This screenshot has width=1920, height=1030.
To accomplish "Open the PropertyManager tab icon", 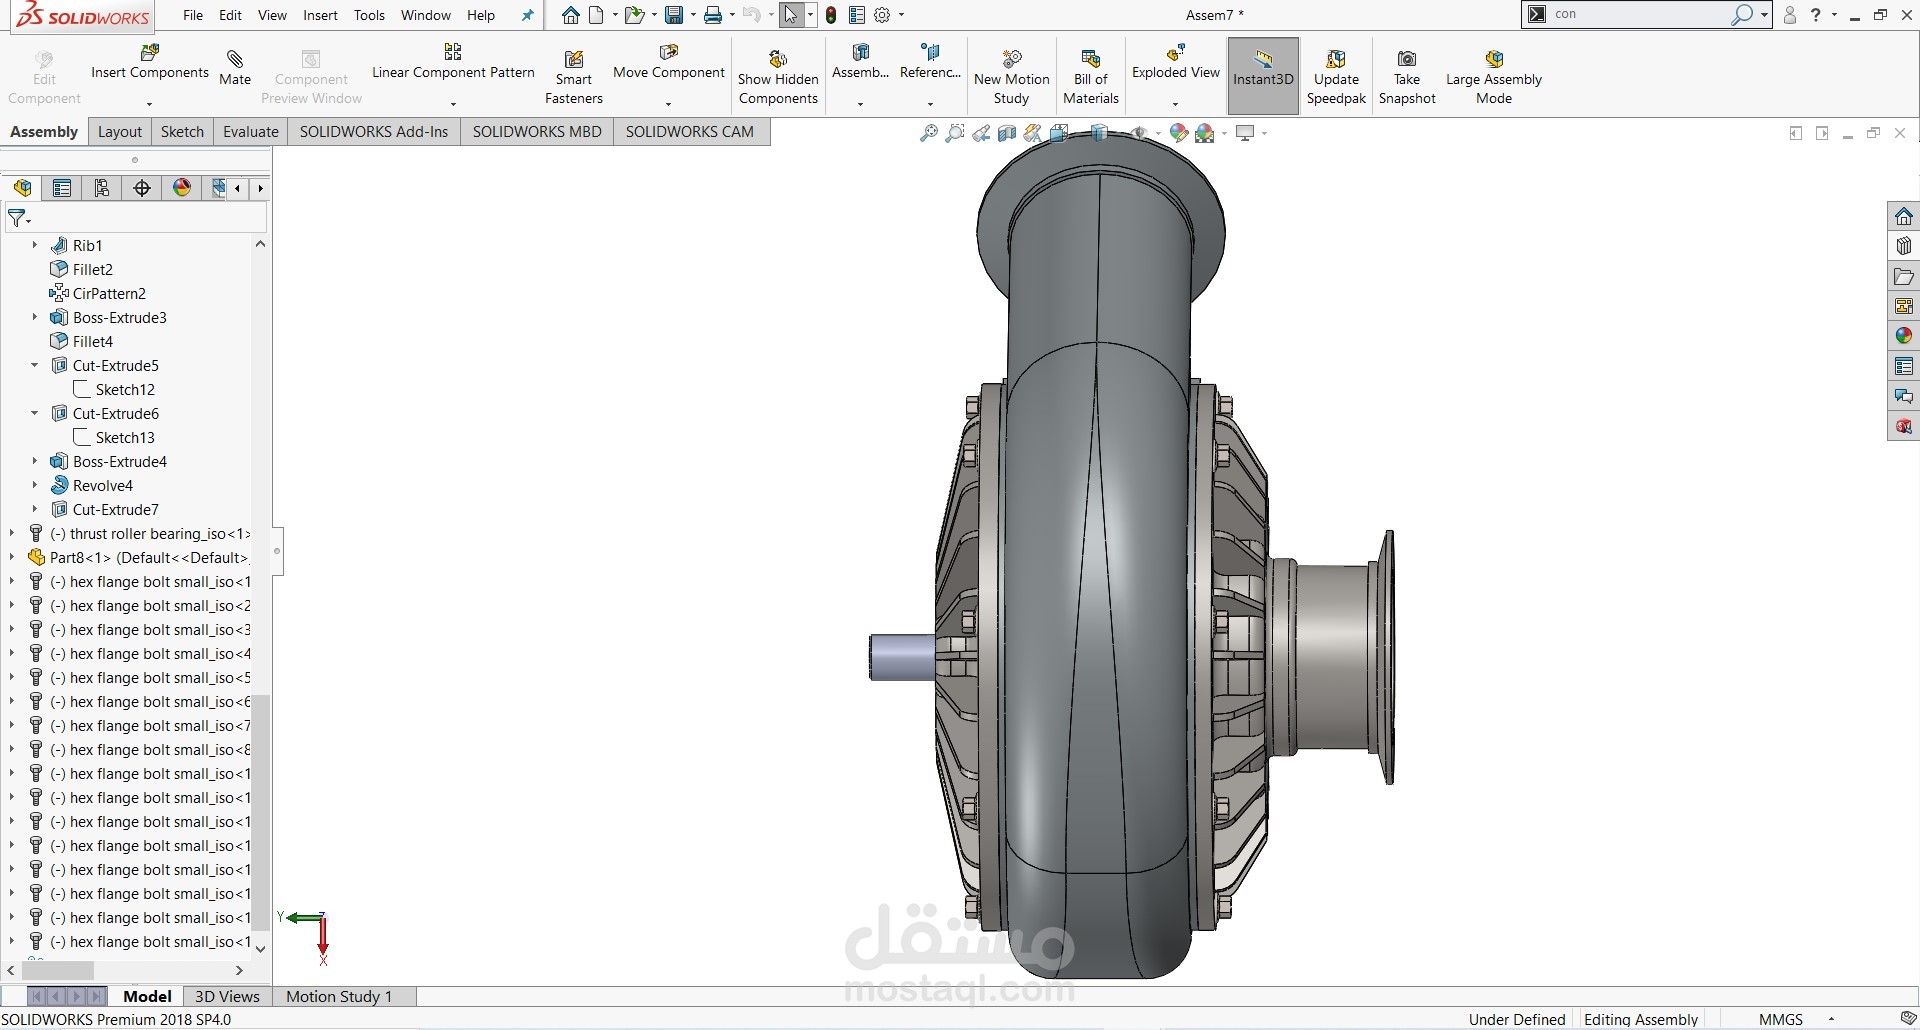I will [x=62, y=188].
